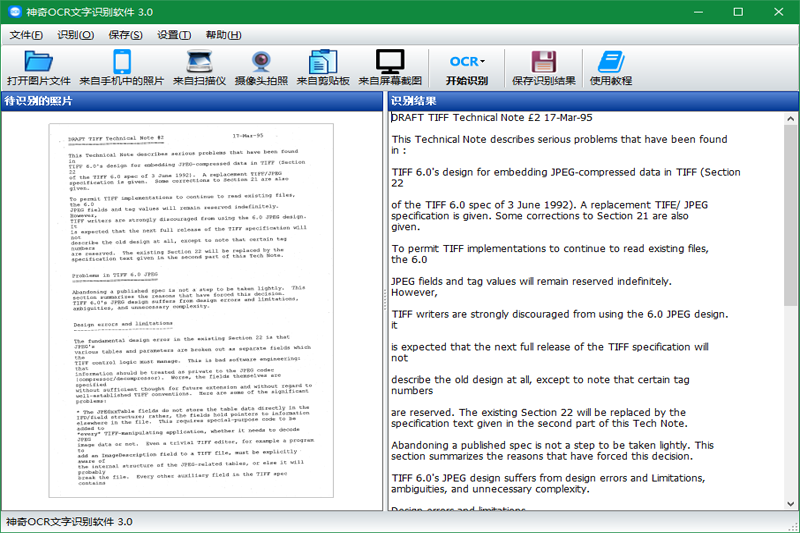Click the app logo in title bar

pos(14,12)
